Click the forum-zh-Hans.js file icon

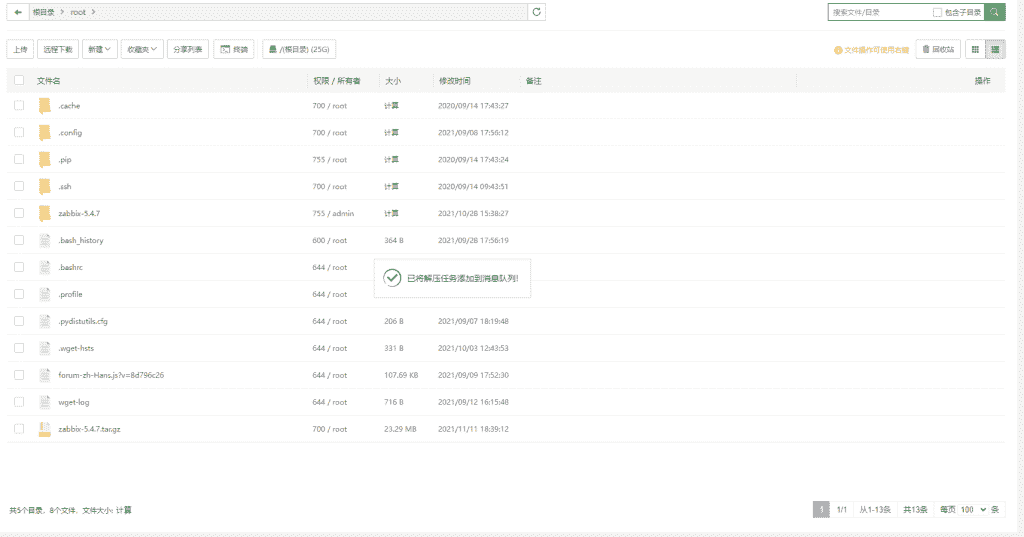[x=44, y=375]
